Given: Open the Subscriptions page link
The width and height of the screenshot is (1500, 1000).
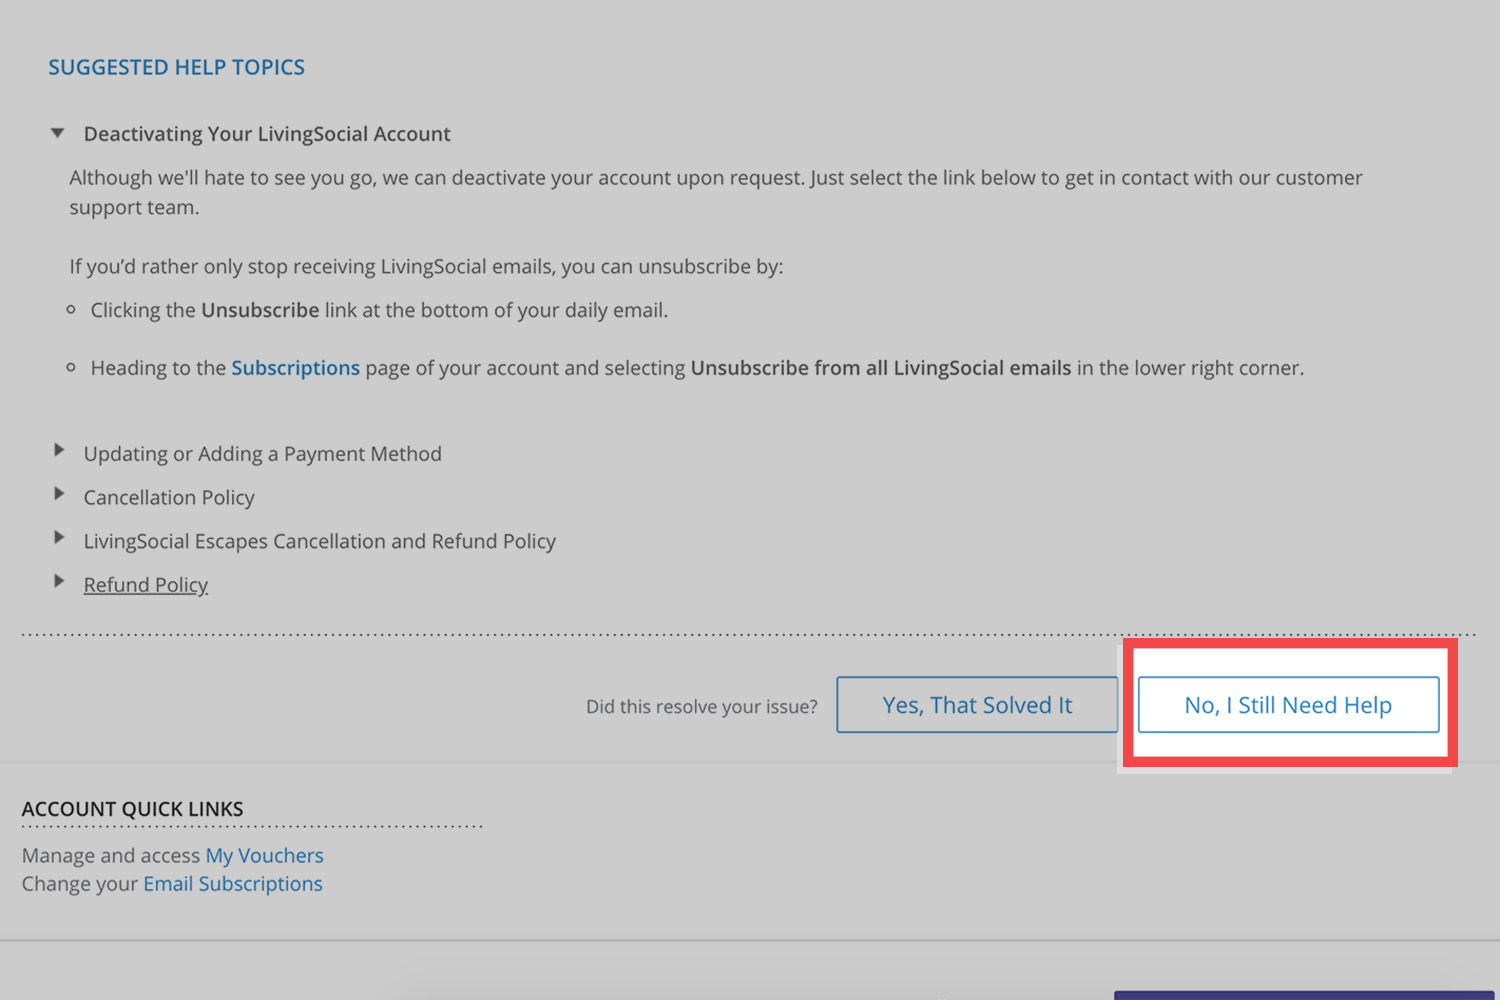Looking at the screenshot, I should tap(295, 368).
